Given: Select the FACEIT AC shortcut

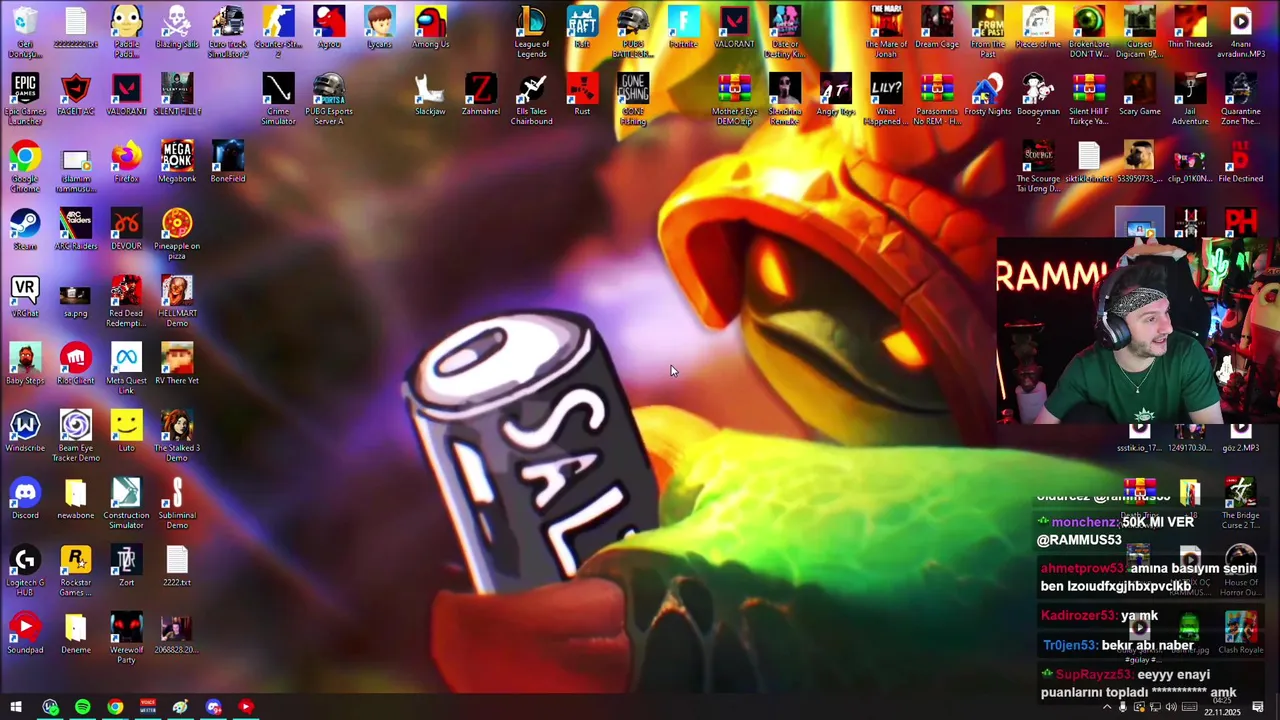Looking at the screenshot, I should [76, 94].
